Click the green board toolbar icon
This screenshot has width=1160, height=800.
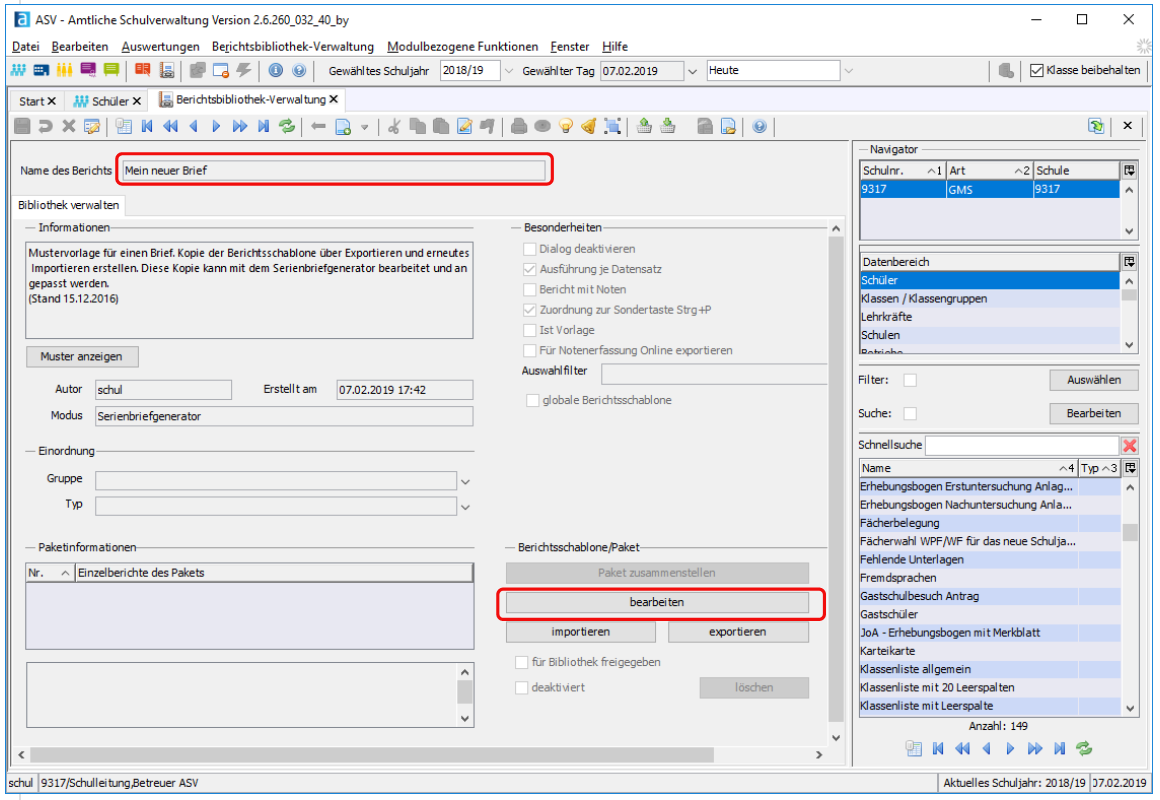tap(112, 70)
